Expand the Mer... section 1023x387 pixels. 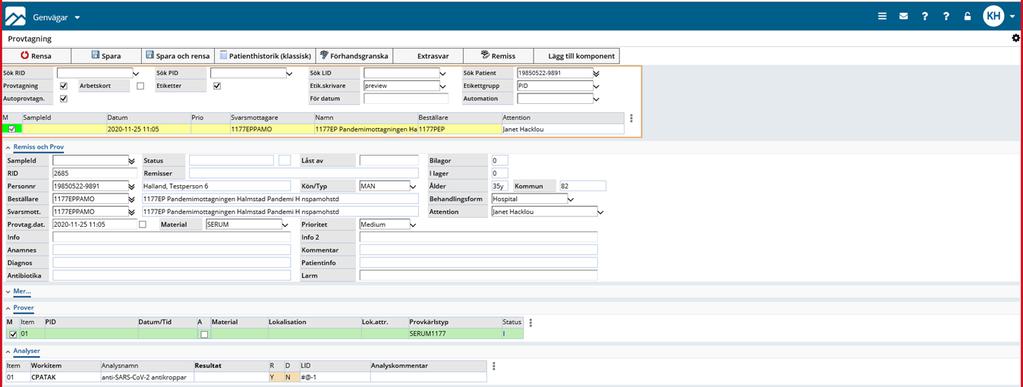coord(22,291)
